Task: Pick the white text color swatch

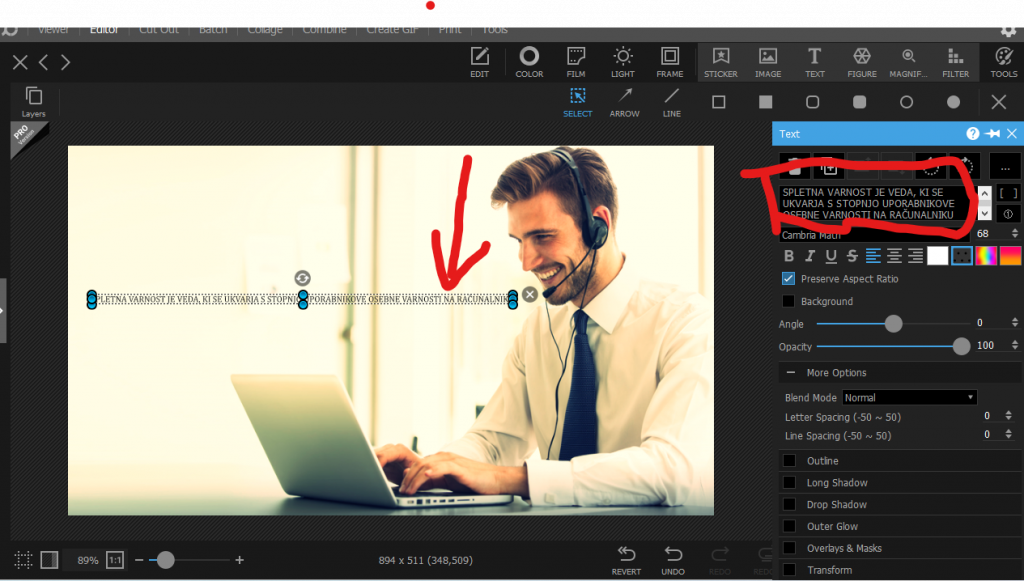Action: [x=938, y=256]
